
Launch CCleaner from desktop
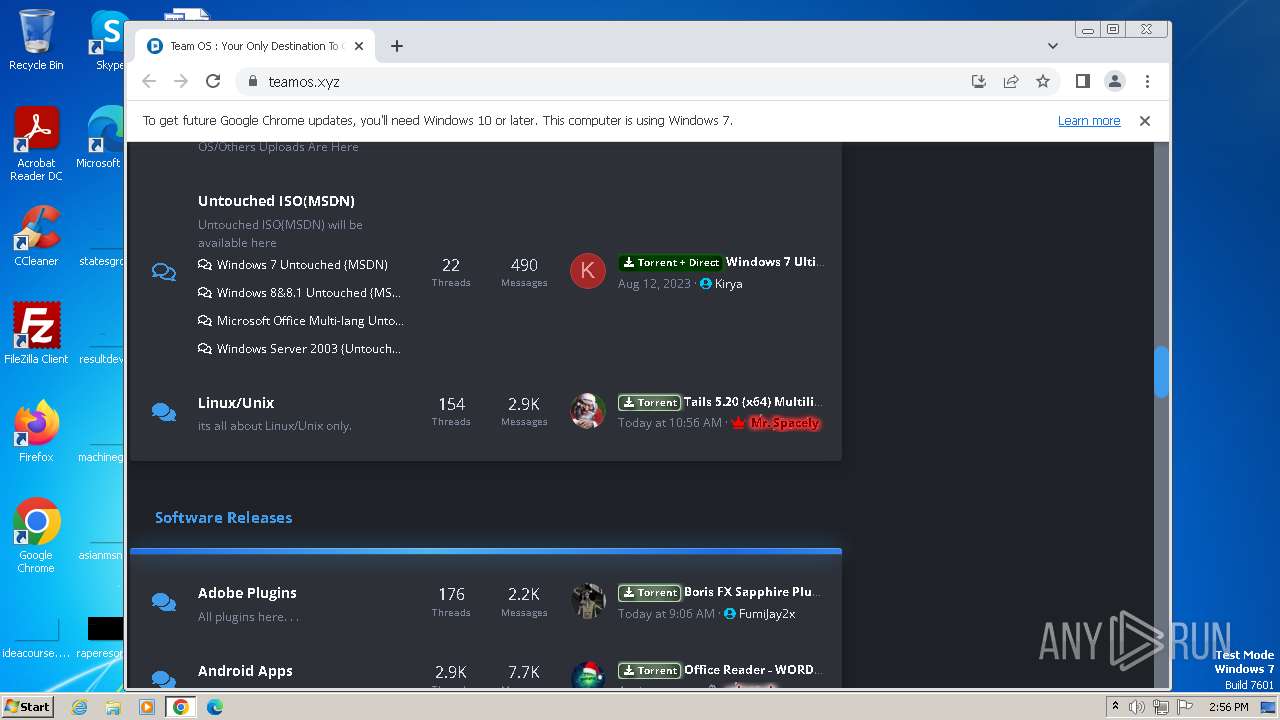coord(36,237)
